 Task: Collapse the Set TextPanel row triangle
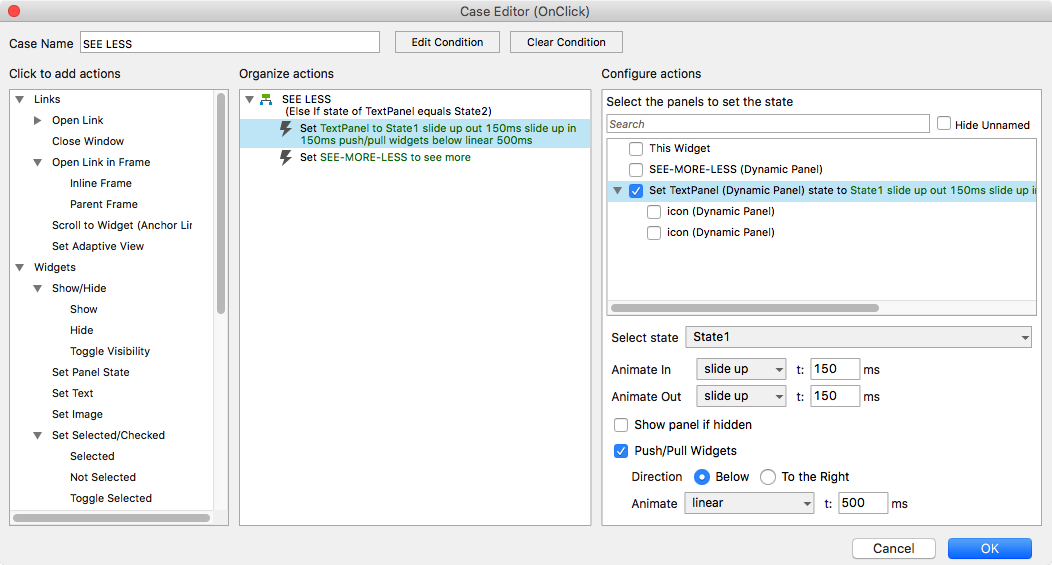tap(617, 190)
